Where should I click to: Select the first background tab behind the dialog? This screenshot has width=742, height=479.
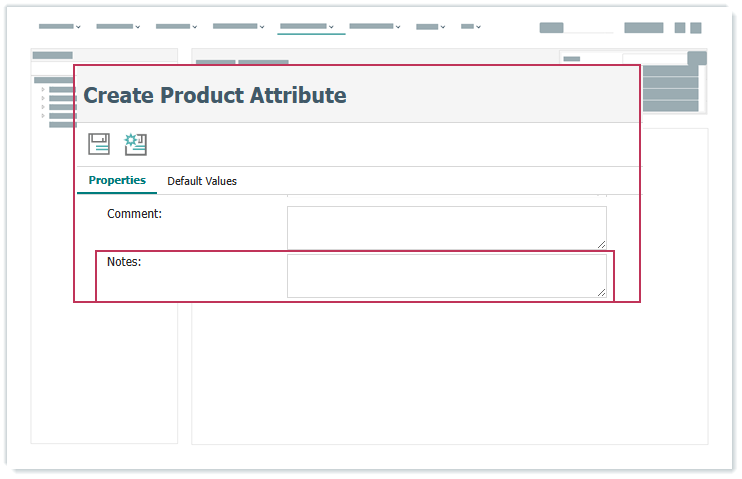coord(215,62)
